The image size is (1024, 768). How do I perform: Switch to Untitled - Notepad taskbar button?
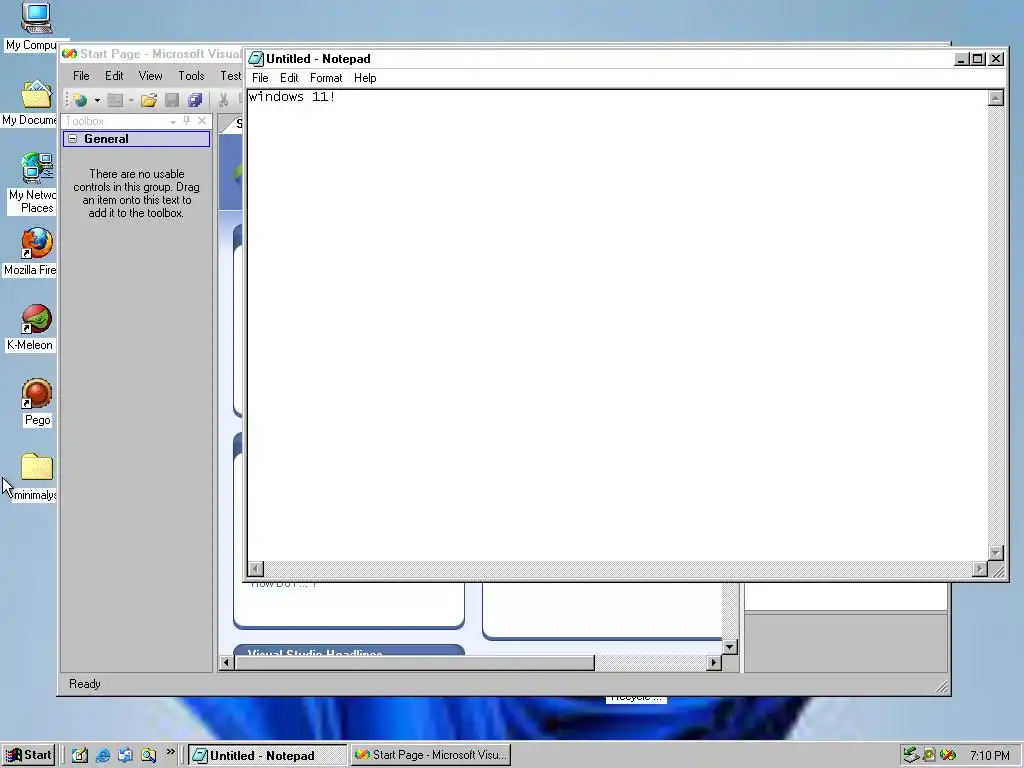pos(268,756)
